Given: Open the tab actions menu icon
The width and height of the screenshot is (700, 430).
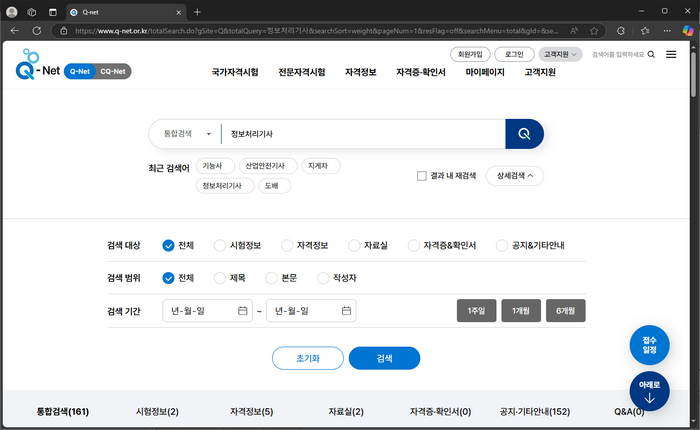Looking at the screenshot, I should (53, 12).
